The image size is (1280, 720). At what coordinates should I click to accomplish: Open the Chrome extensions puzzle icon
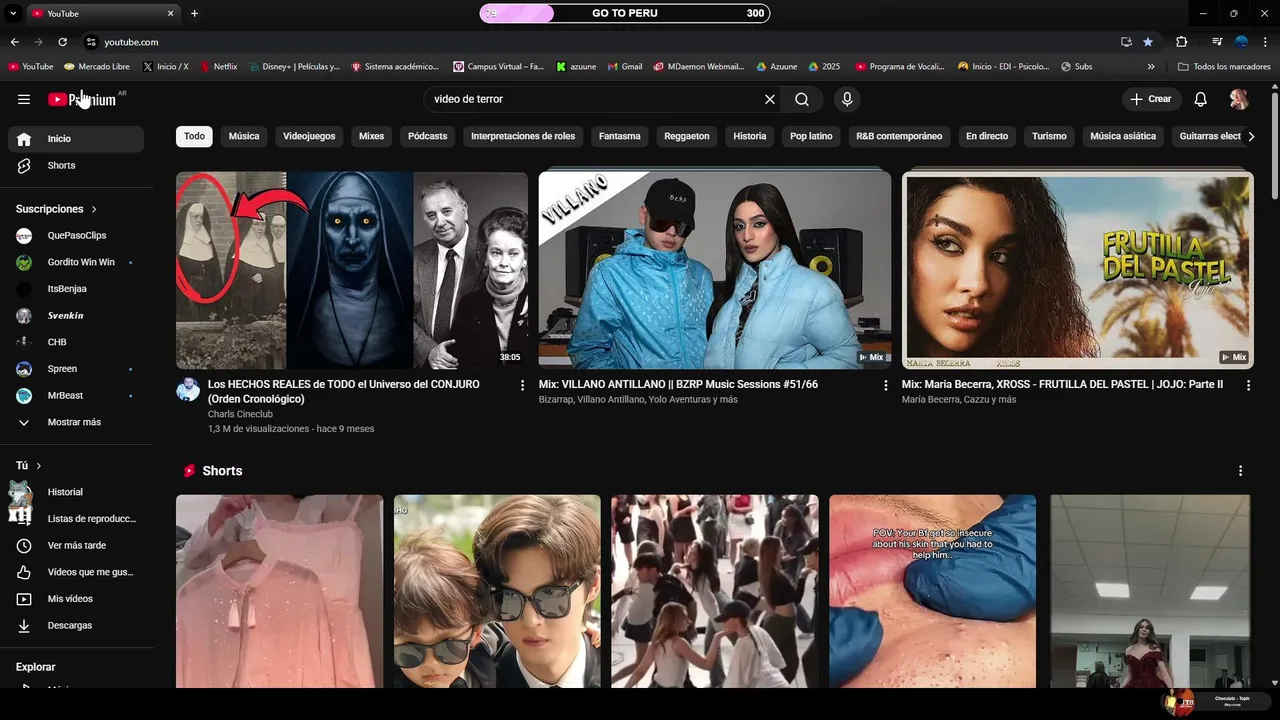click(x=1181, y=42)
